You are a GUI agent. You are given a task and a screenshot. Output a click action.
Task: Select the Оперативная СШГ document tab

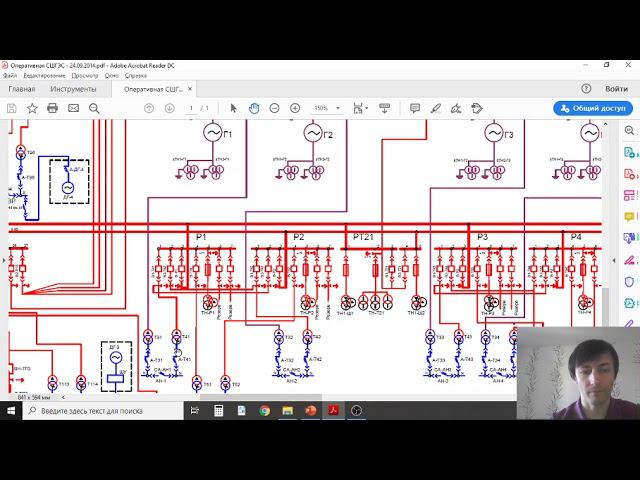click(153, 89)
